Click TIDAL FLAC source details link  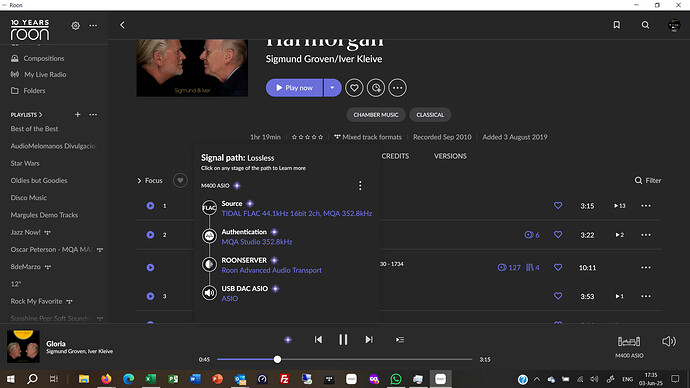[297, 213]
